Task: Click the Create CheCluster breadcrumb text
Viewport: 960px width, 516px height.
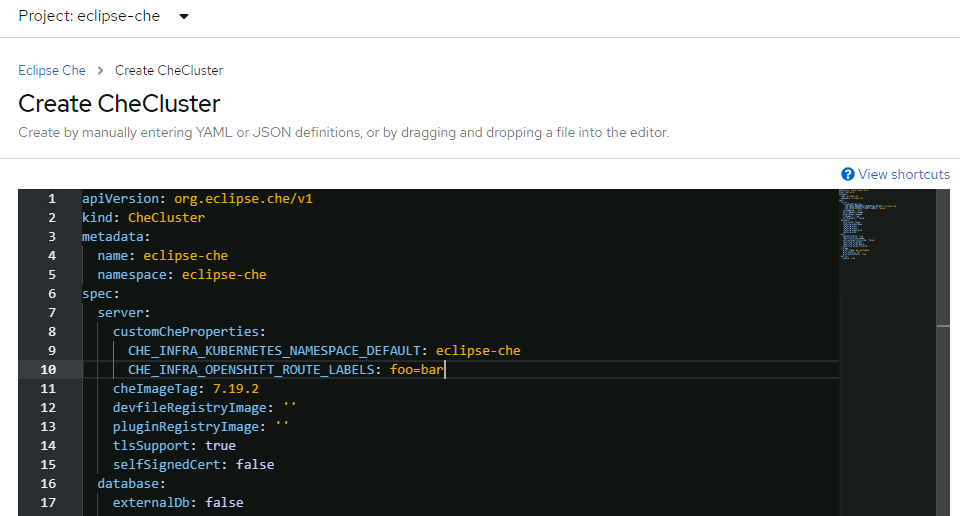Action: (x=169, y=70)
